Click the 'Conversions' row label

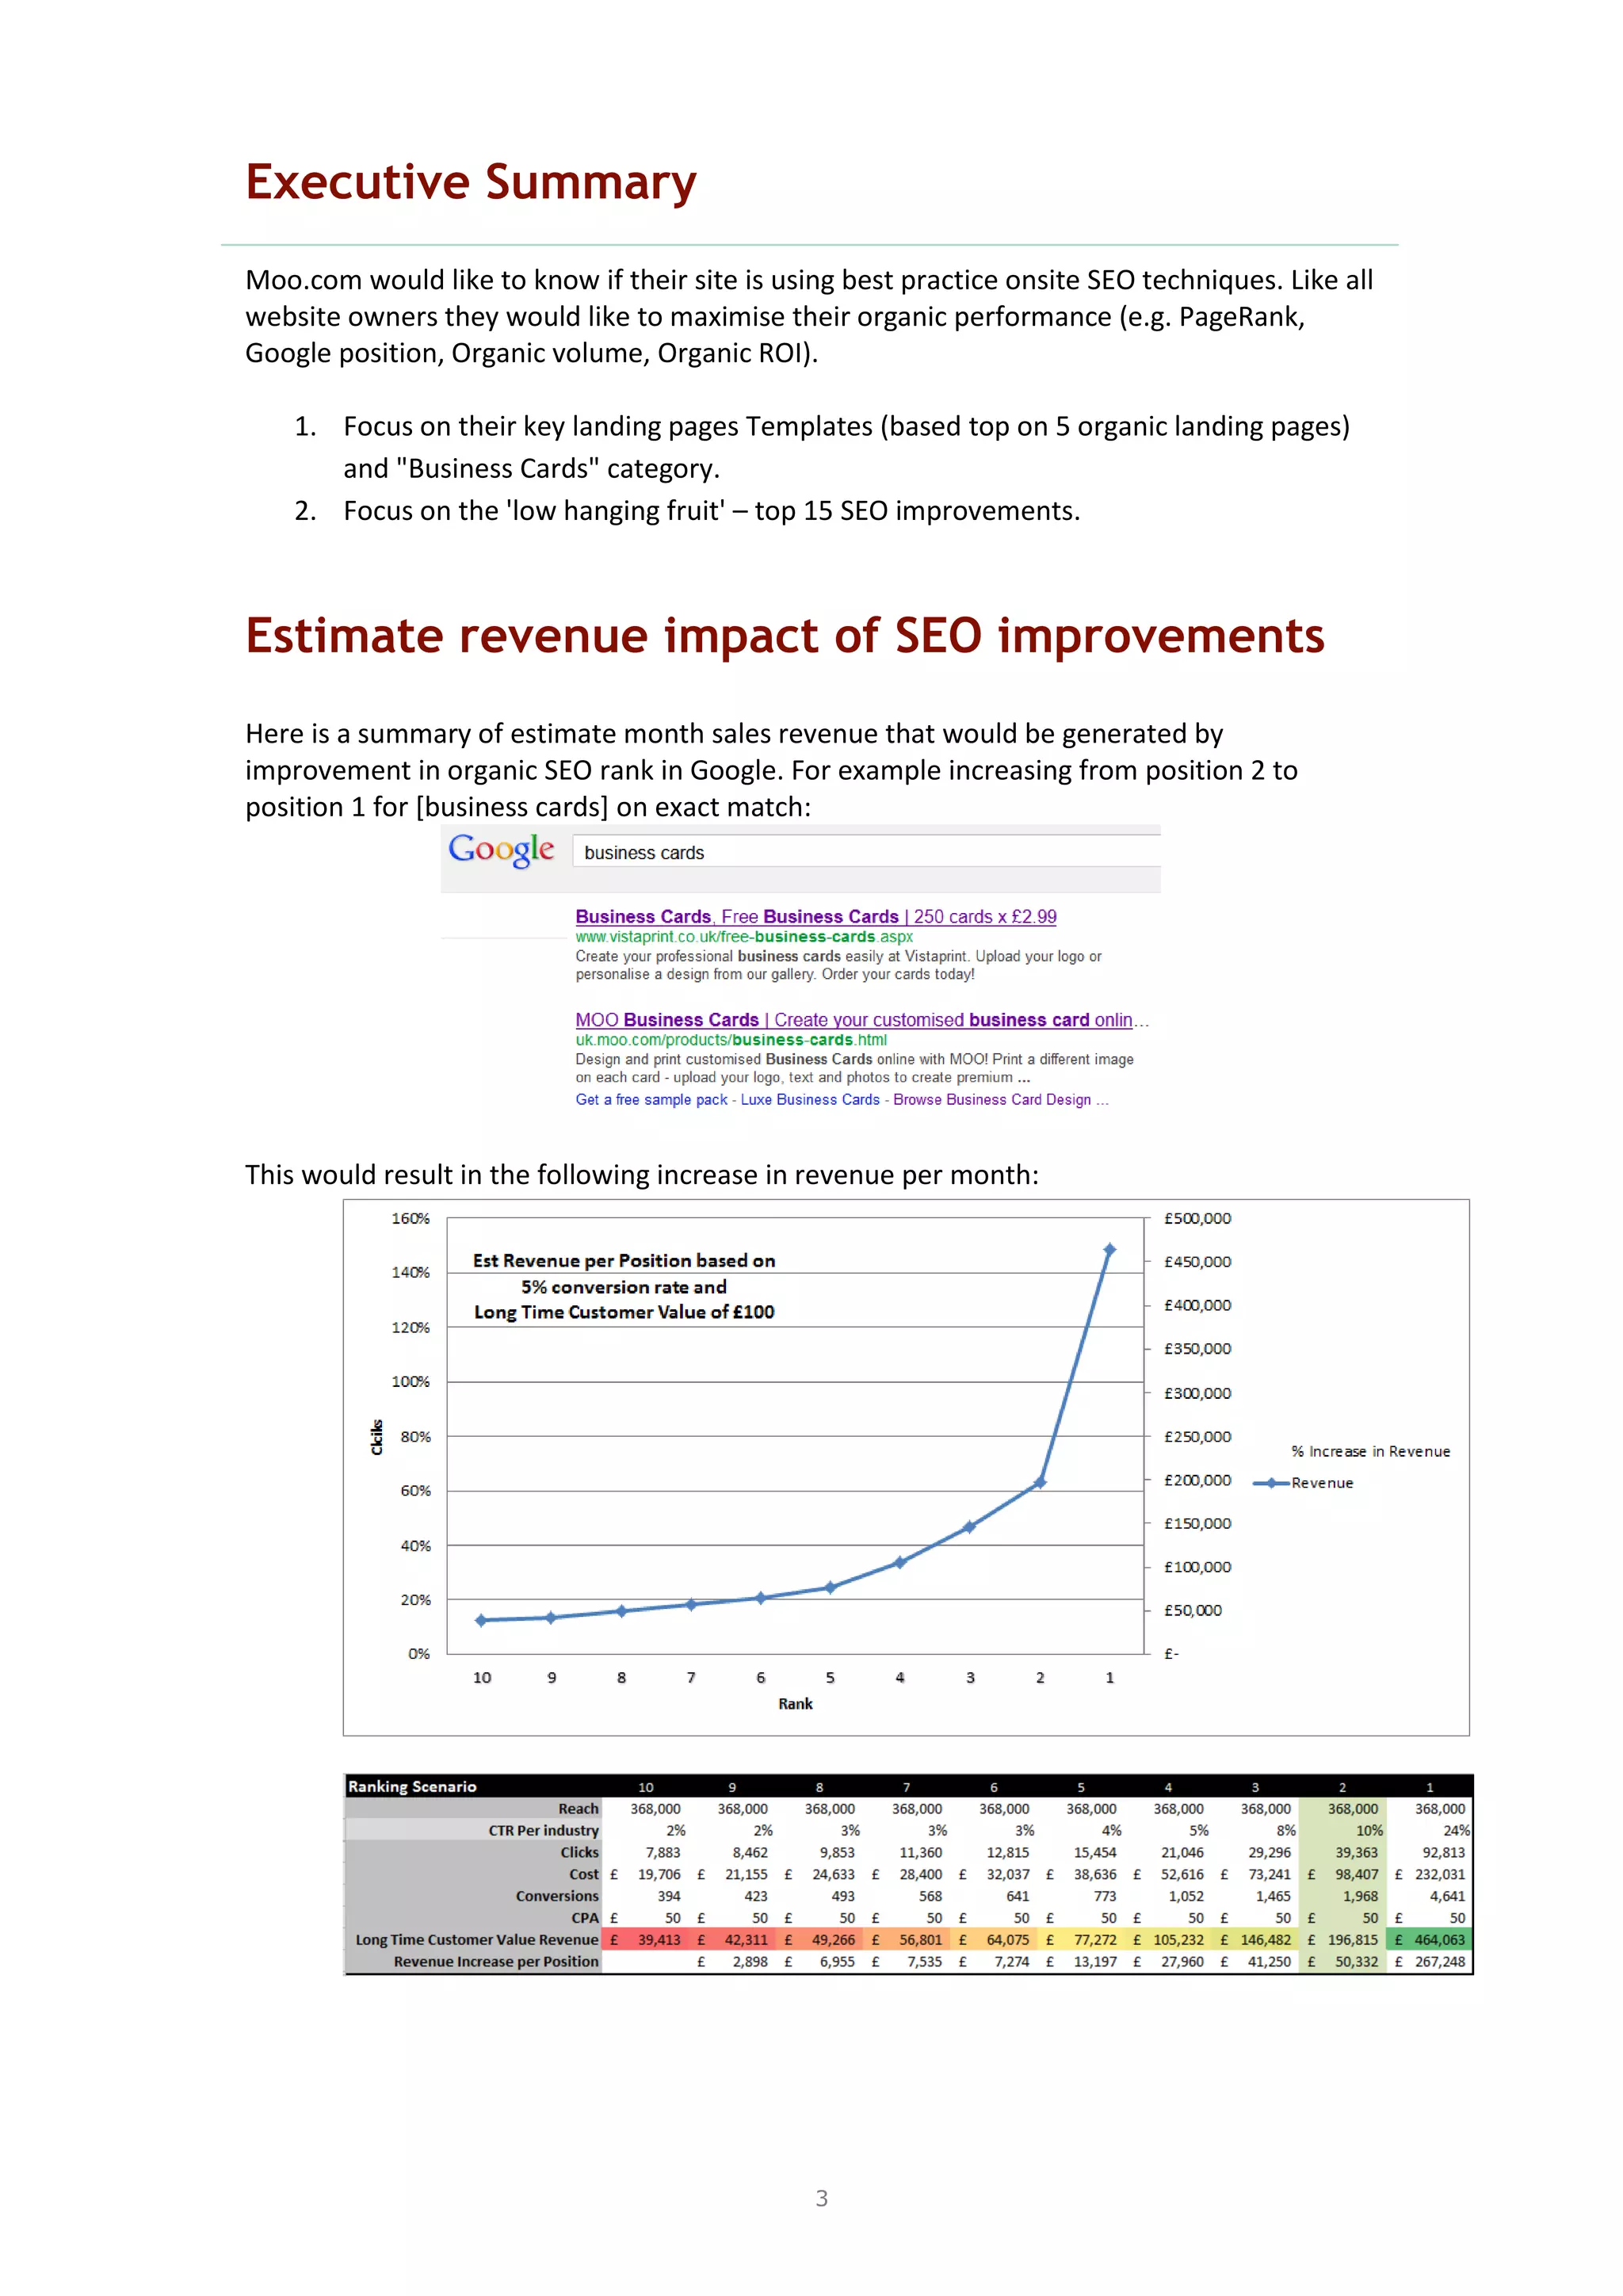click(x=557, y=1896)
